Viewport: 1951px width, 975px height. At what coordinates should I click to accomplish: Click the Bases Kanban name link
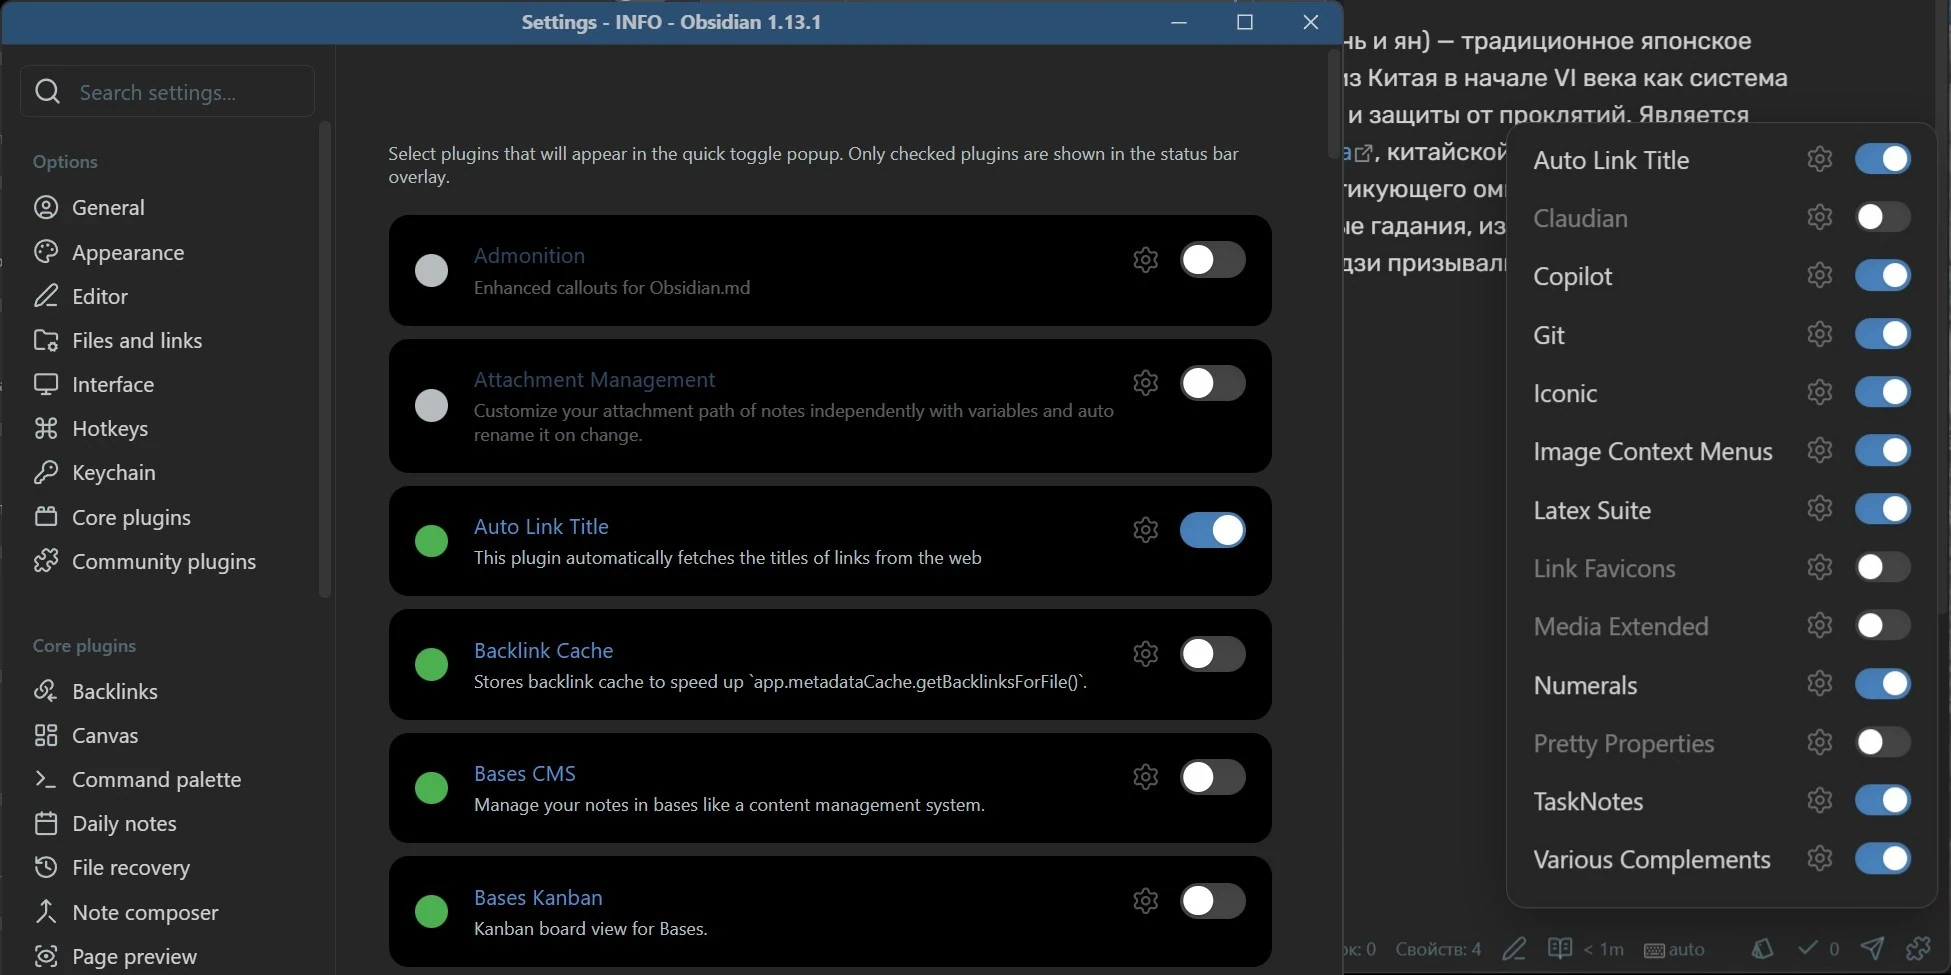coord(538,897)
